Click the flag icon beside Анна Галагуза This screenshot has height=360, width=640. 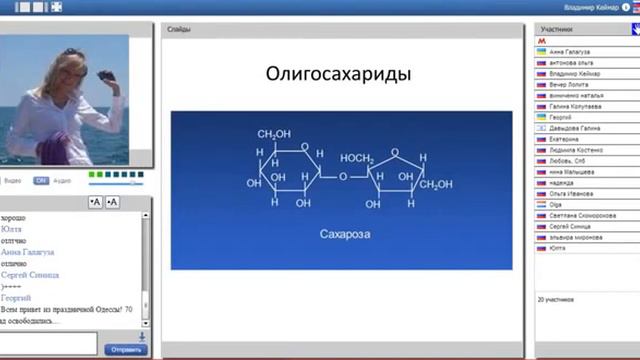tap(541, 52)
